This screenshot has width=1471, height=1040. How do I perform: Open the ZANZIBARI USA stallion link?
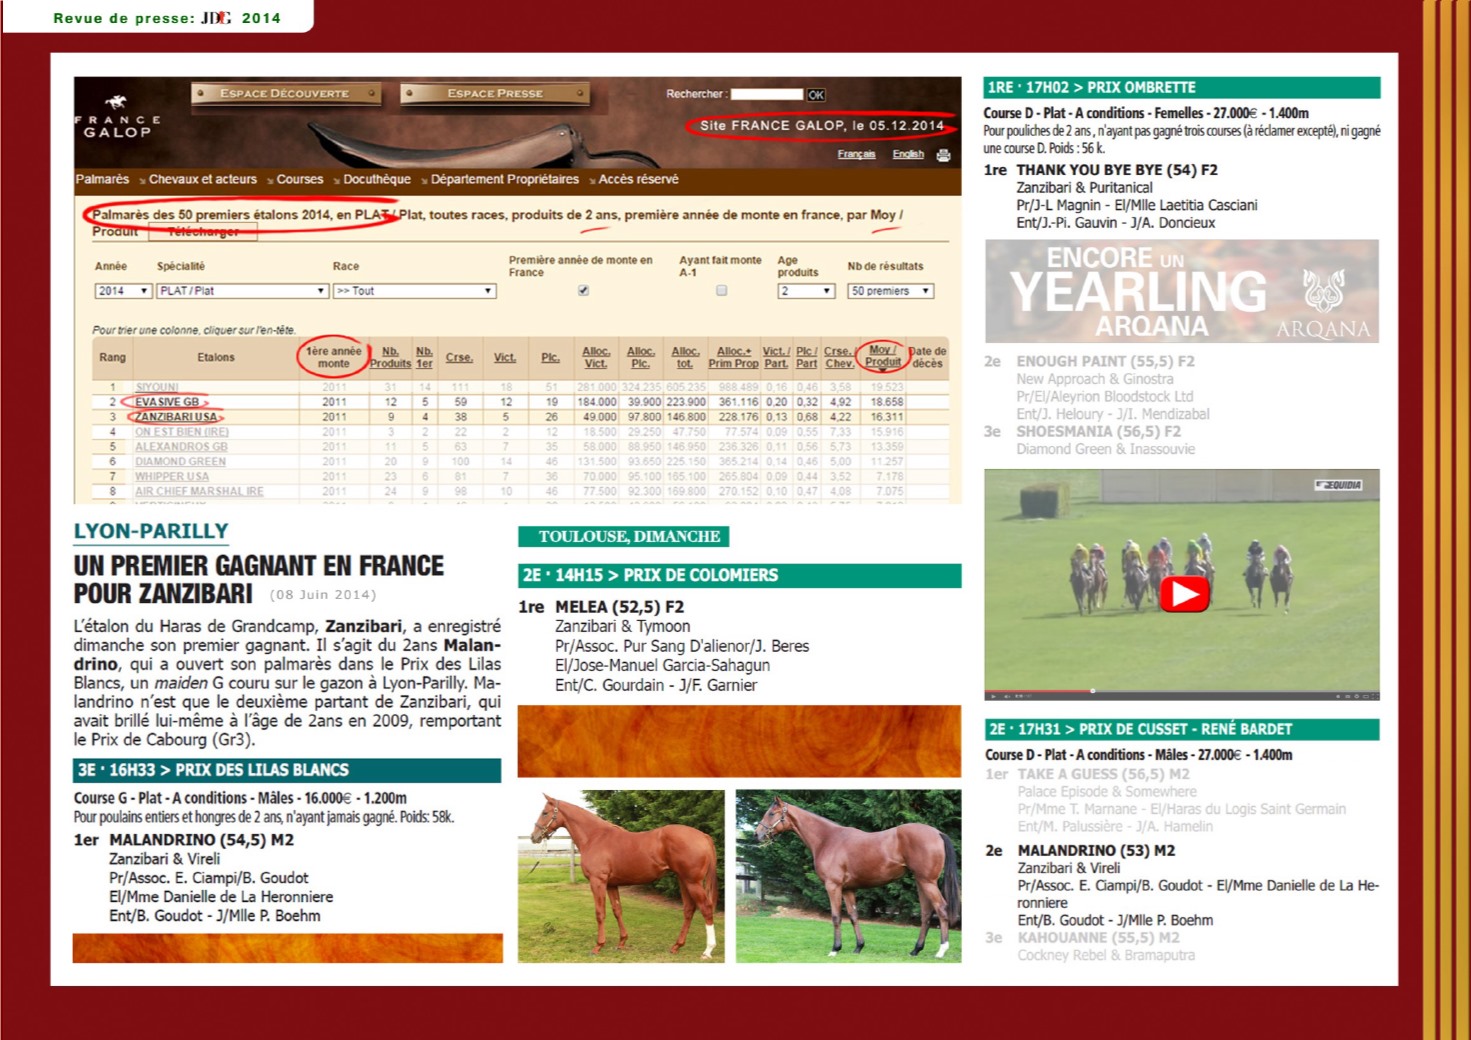[x=176, y=417]
